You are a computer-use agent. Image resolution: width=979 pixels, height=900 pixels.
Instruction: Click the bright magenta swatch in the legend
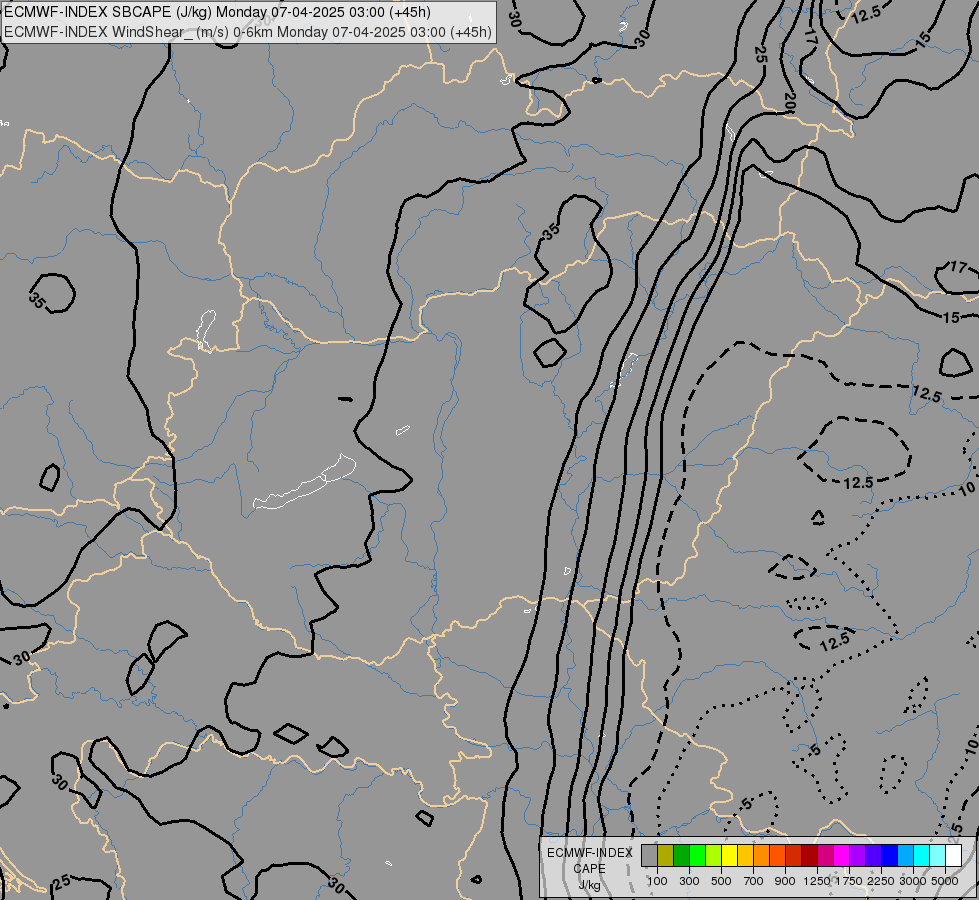tap(842, 855)
